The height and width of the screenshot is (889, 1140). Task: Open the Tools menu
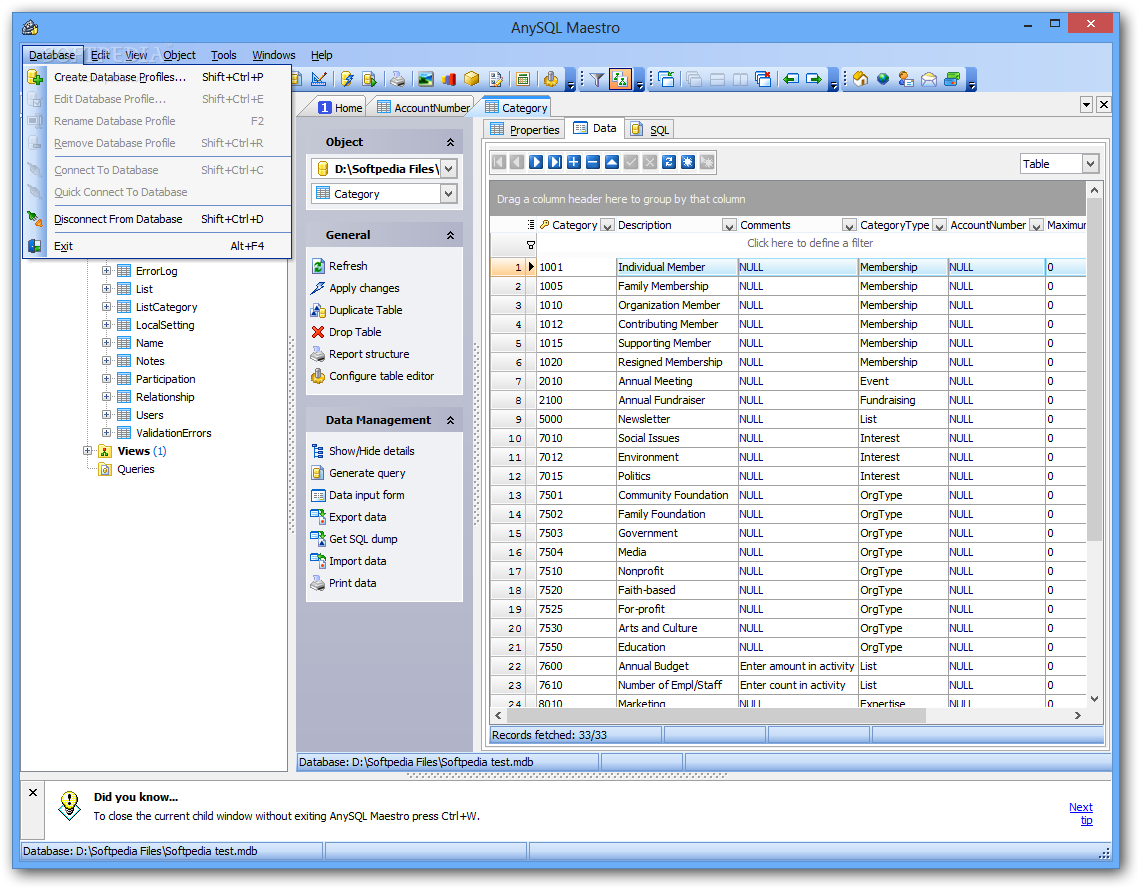[x=223, y=55]
